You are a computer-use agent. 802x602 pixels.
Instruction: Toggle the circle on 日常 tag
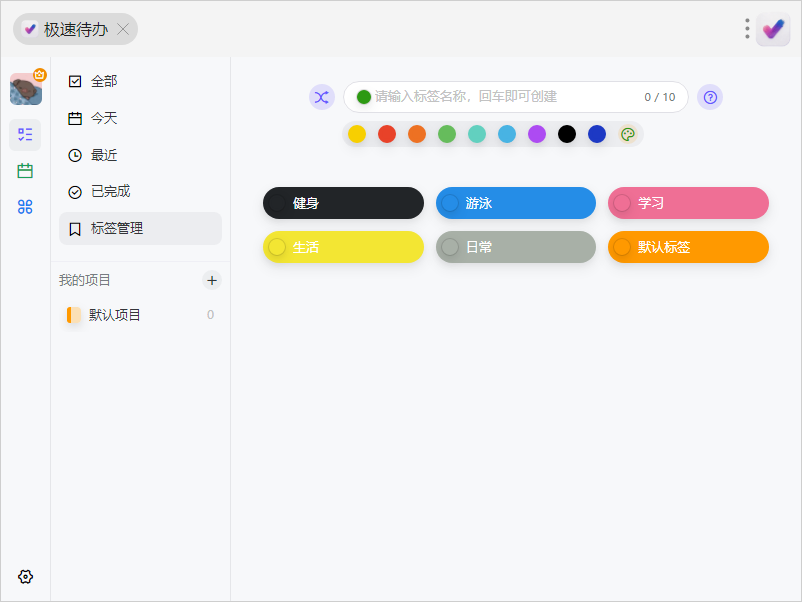pos(450,247)
